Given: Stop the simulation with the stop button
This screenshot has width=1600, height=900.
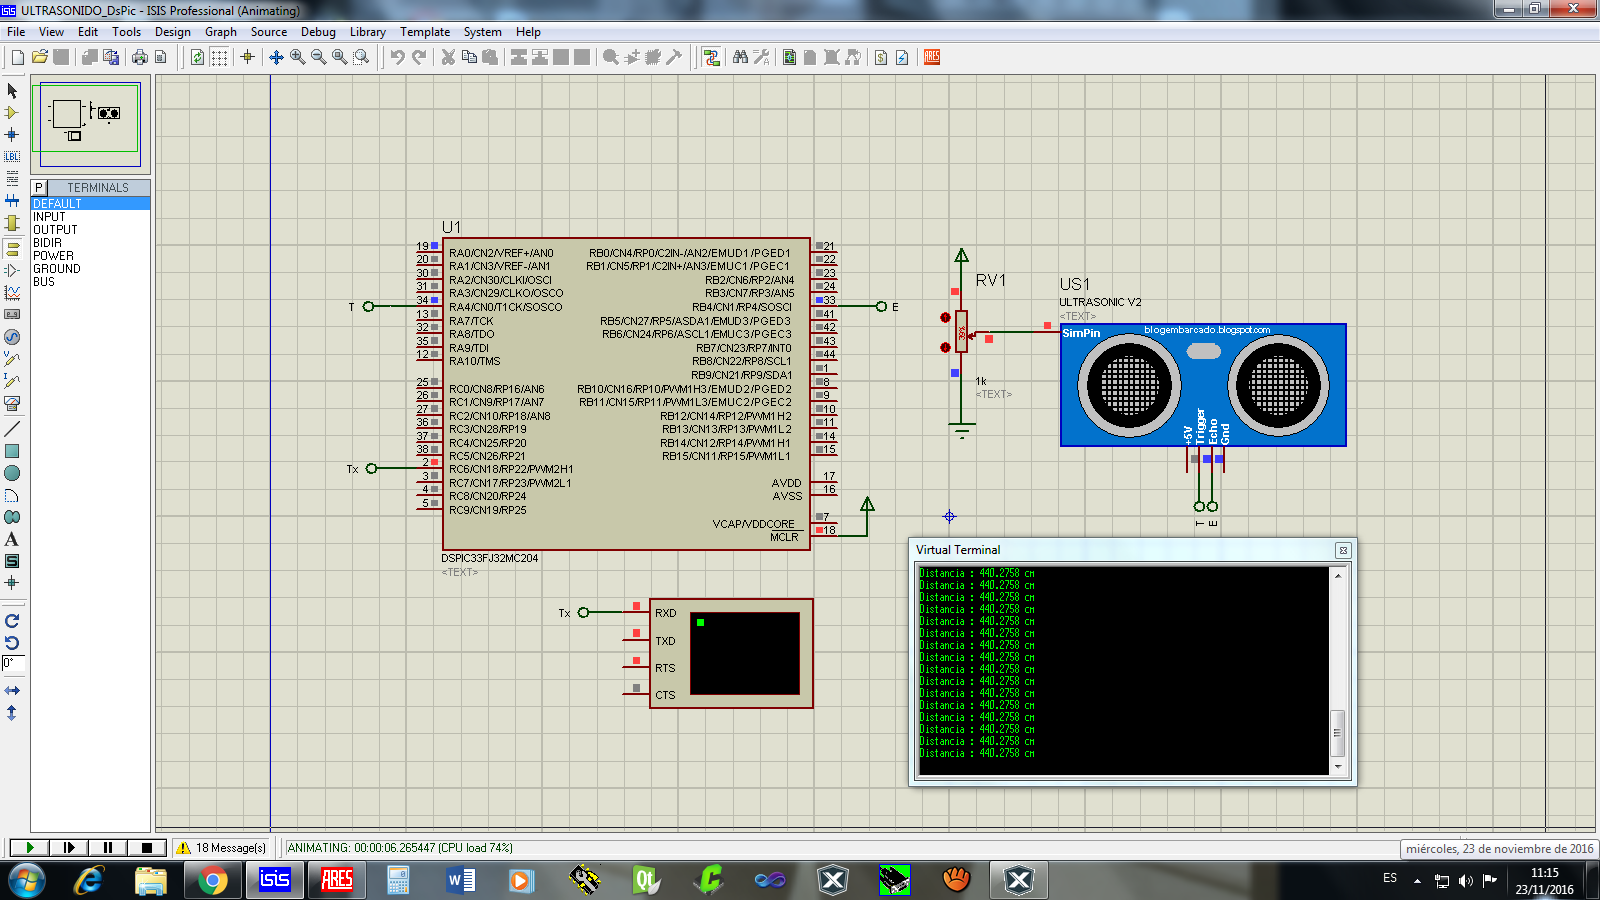Looking at the screenshot, I should click(147, 847).
